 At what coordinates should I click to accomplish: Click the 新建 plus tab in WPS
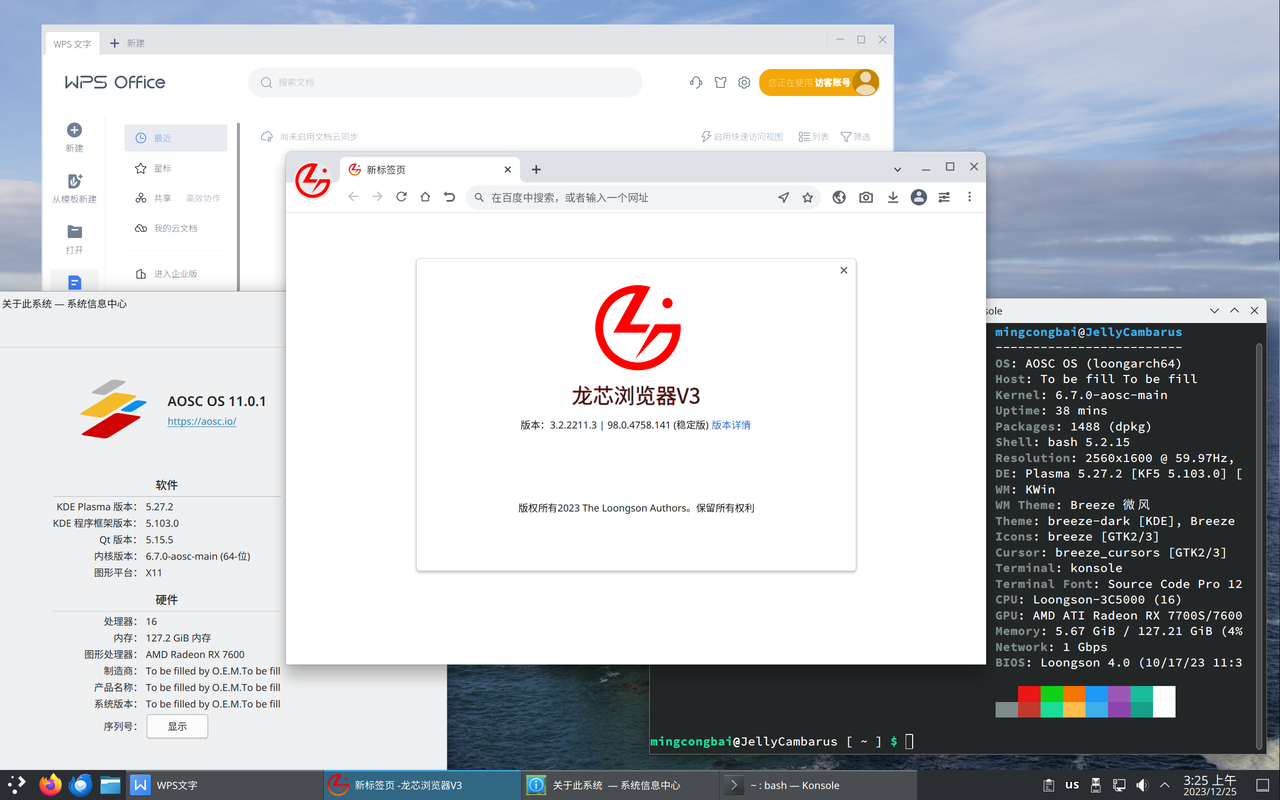coord(127,44)
